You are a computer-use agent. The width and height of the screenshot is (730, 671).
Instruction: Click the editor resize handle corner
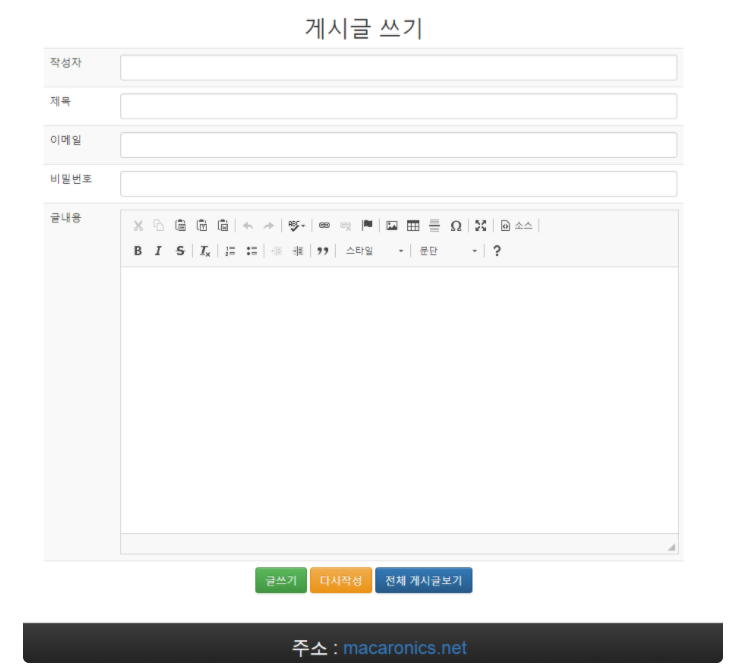point(671,547)
